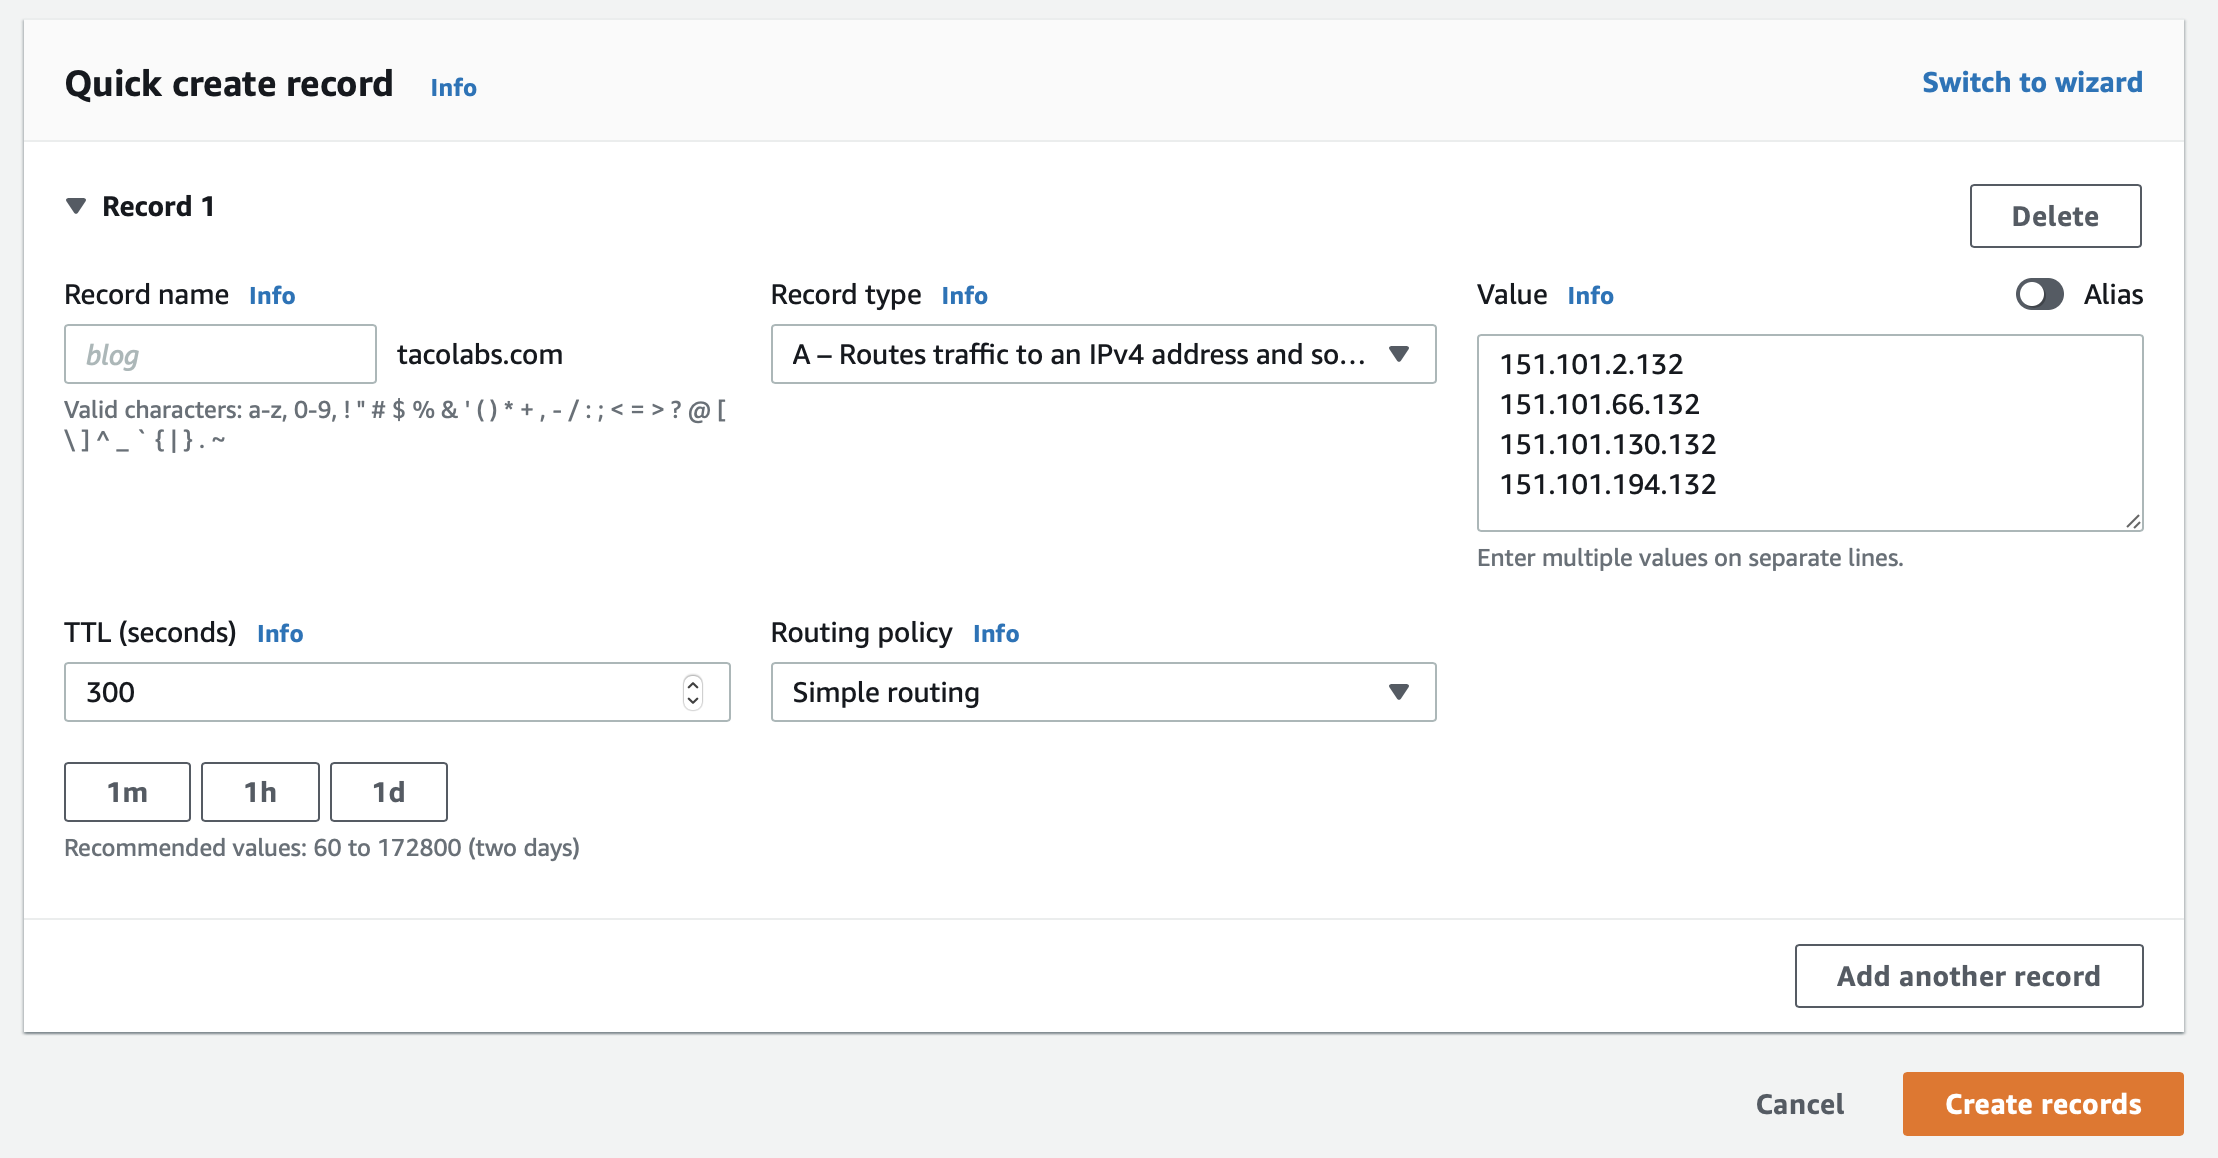Image resolution: width=2218 pixels, height=1158 pixels.
Task: Click the Create records button
Action: (x=2042, y=1103)
